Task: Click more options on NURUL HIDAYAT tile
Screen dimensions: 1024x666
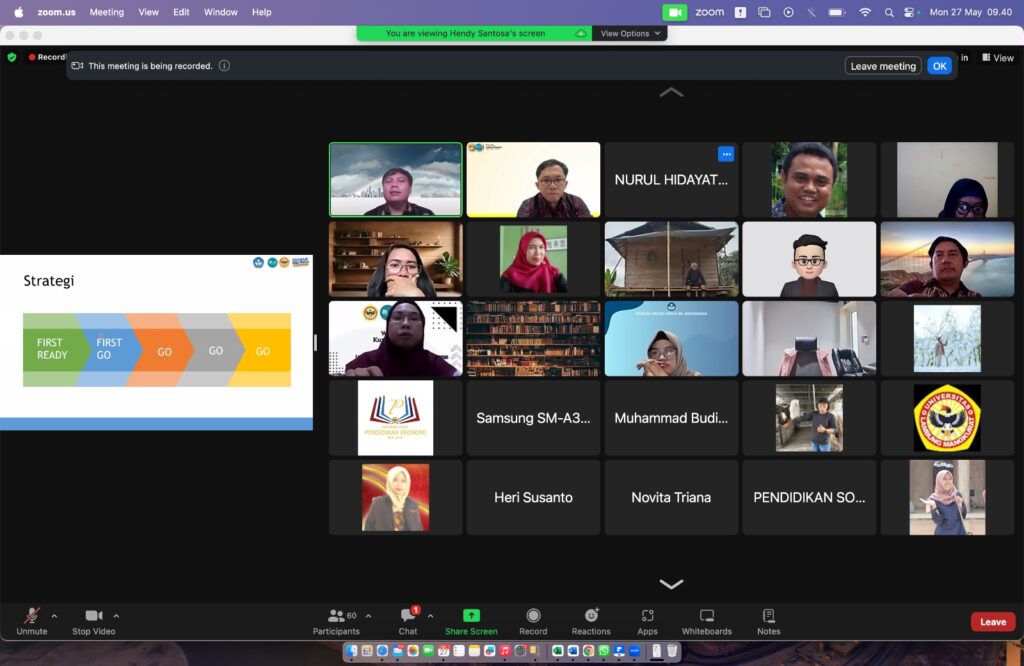Action: pos(726,154)
